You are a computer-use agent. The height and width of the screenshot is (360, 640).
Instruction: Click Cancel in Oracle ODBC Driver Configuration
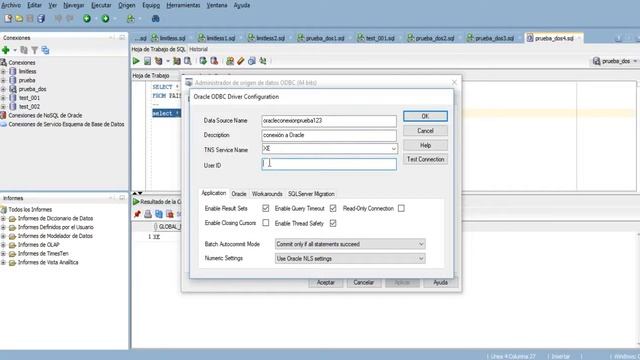tap(425, 131)
